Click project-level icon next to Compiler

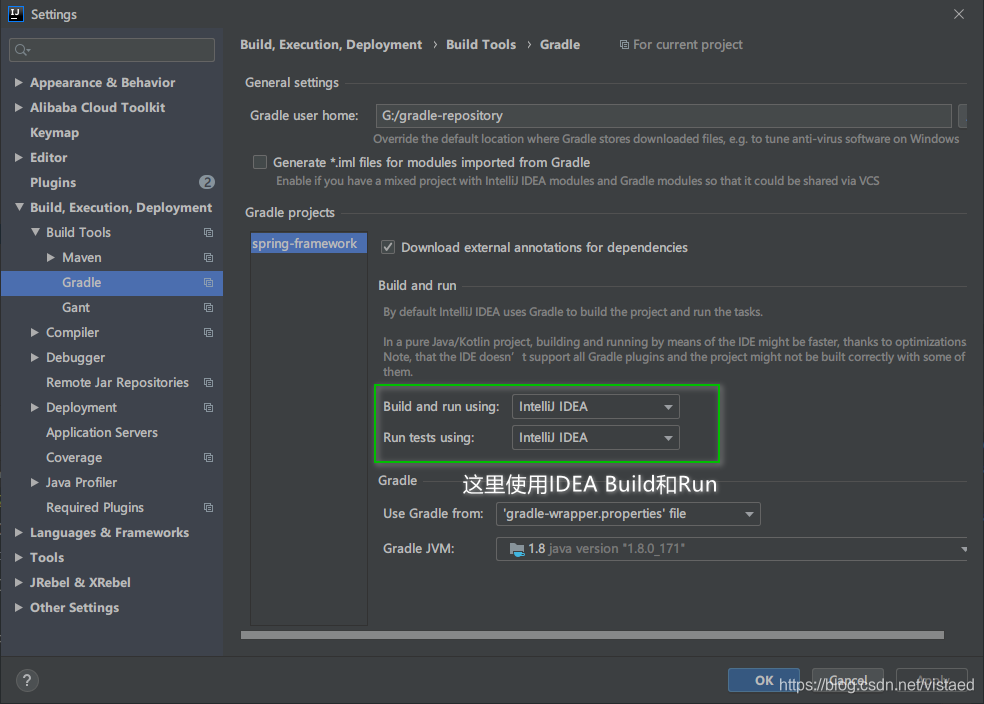(208, 333)
